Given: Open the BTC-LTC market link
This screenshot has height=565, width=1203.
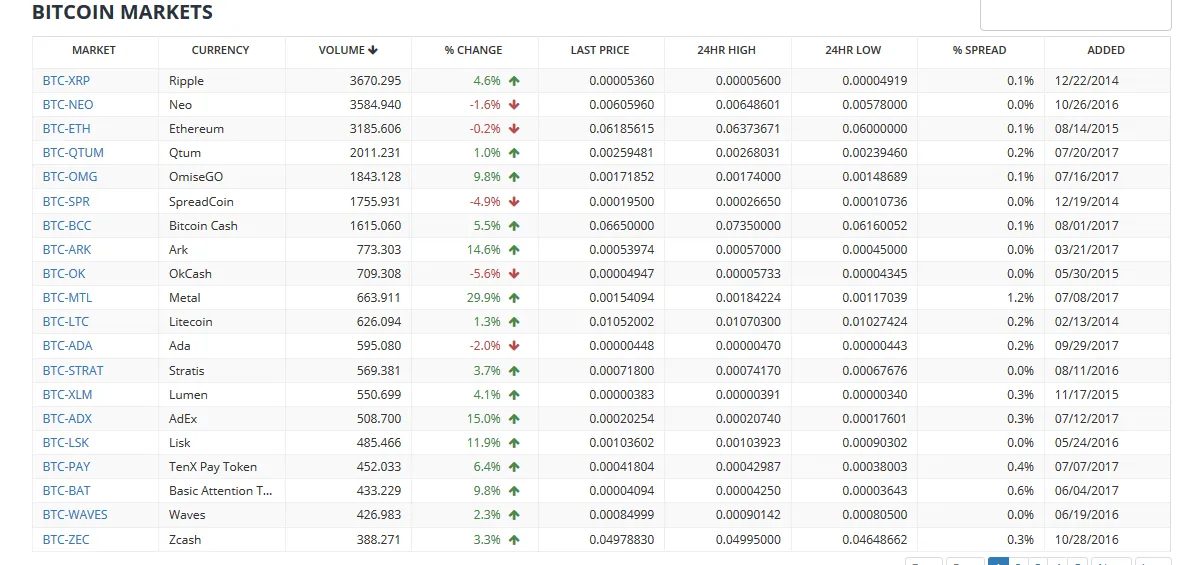Looking at the screenshot, I should (66, 322).
